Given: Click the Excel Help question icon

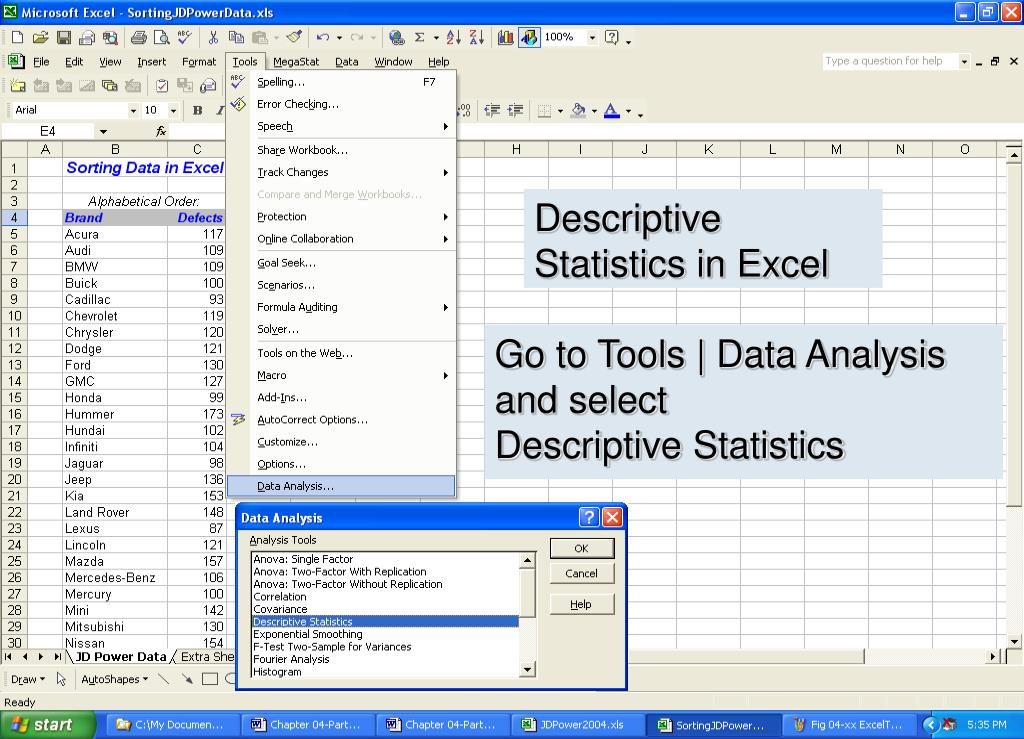Looking at the screenshot, I should coord(612,37).
